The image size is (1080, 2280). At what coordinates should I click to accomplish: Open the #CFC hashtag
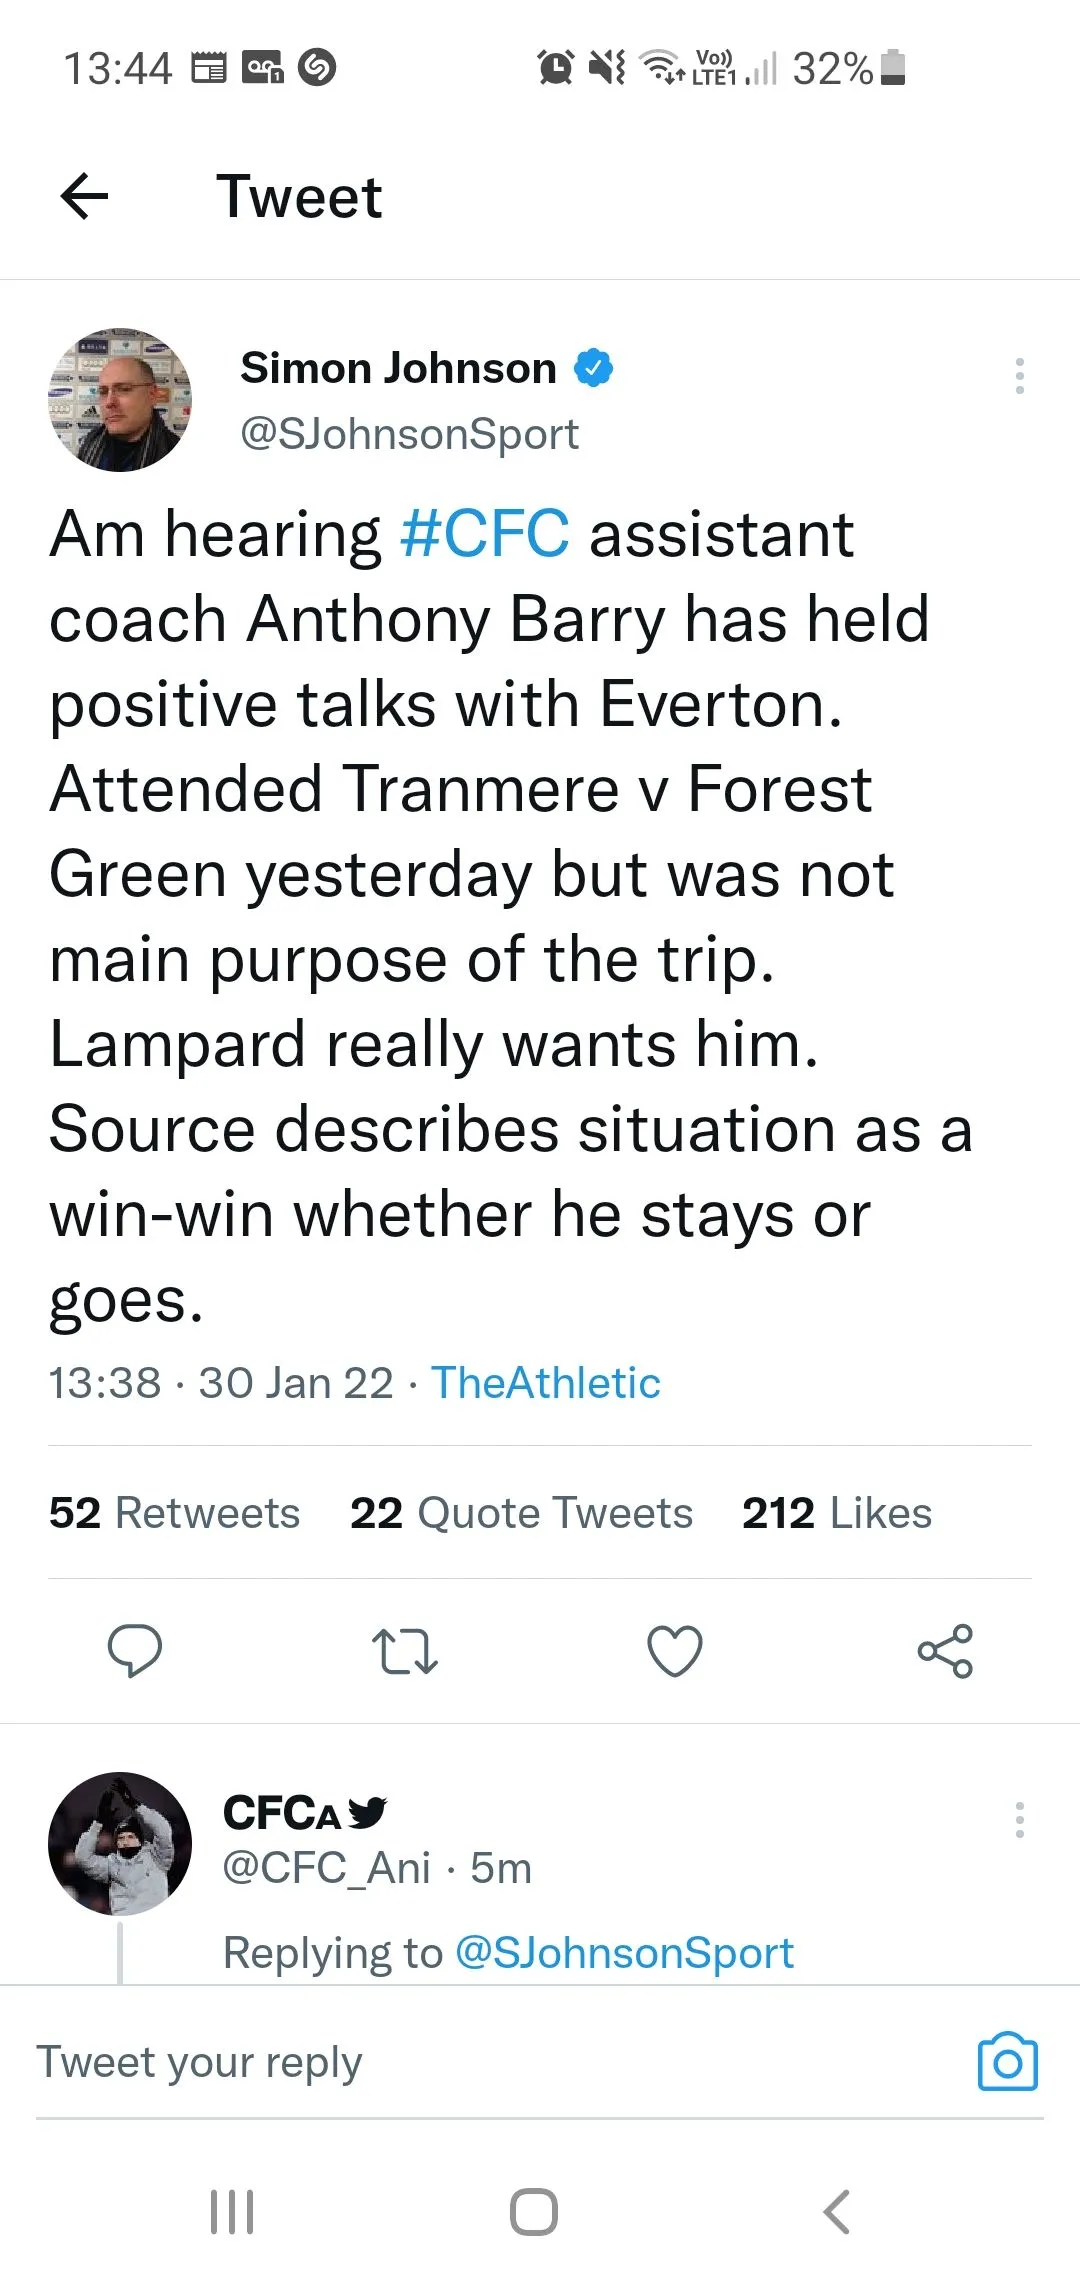point(484,533)
